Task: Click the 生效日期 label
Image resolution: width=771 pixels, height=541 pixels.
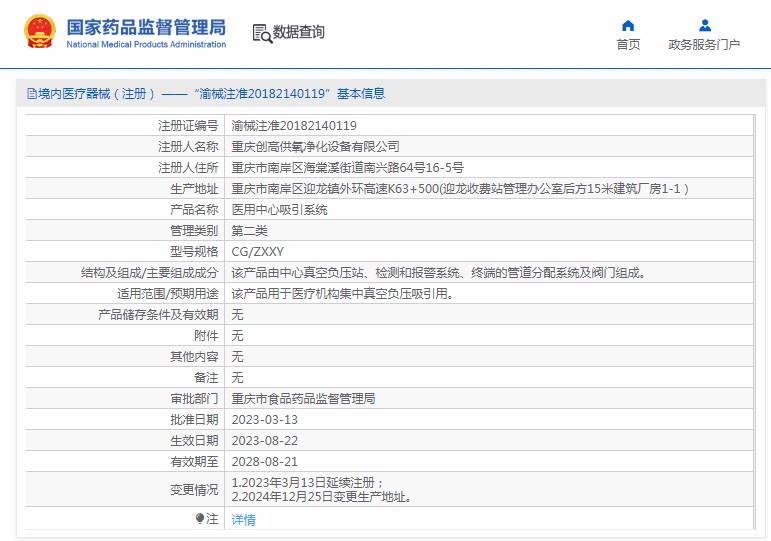Action: coord(194,441)
